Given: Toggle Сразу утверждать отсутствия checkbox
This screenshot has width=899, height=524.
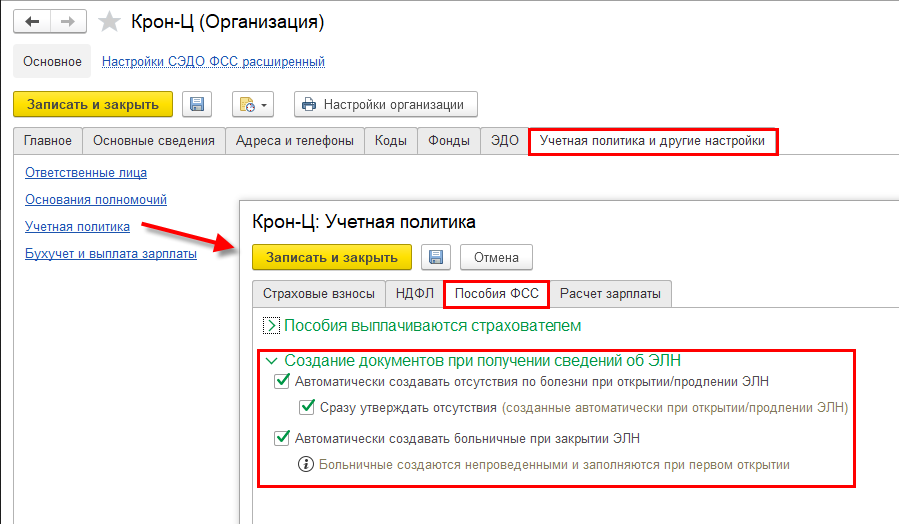Looking at the screenshot, I should click(x=307, y=407).
